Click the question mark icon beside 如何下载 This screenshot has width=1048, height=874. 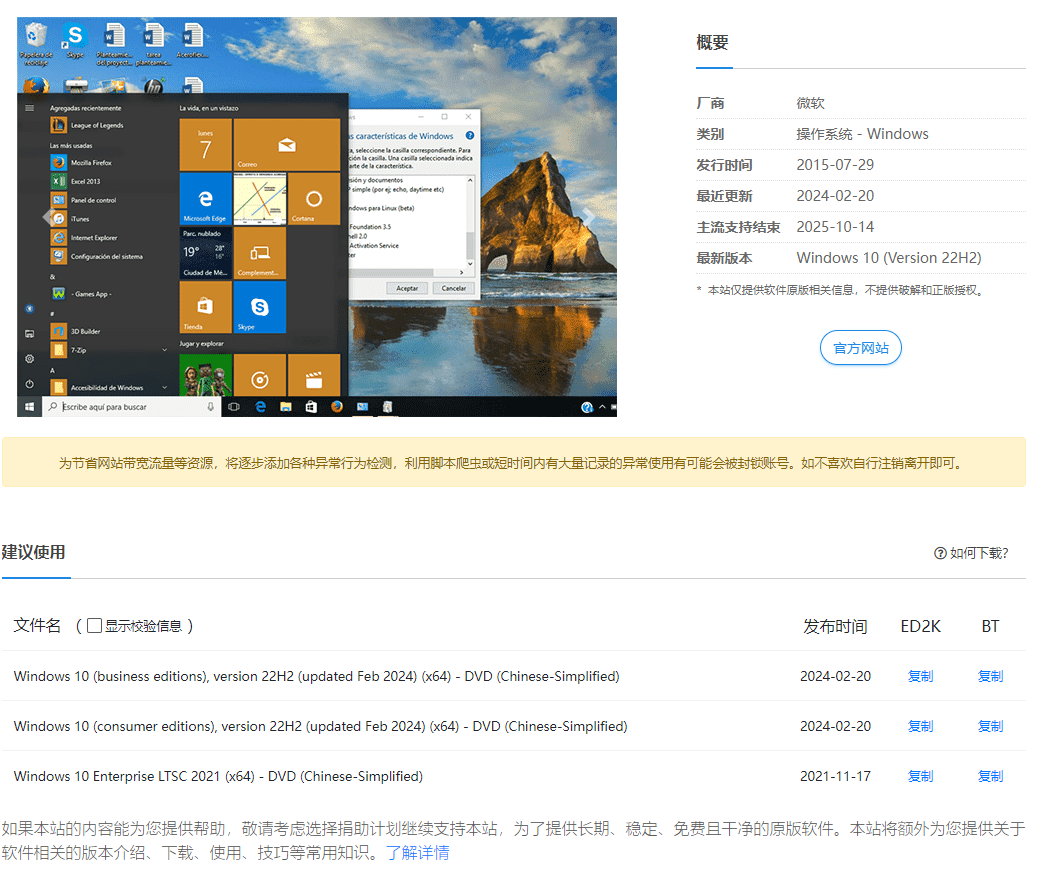click(x=940, y=553)
